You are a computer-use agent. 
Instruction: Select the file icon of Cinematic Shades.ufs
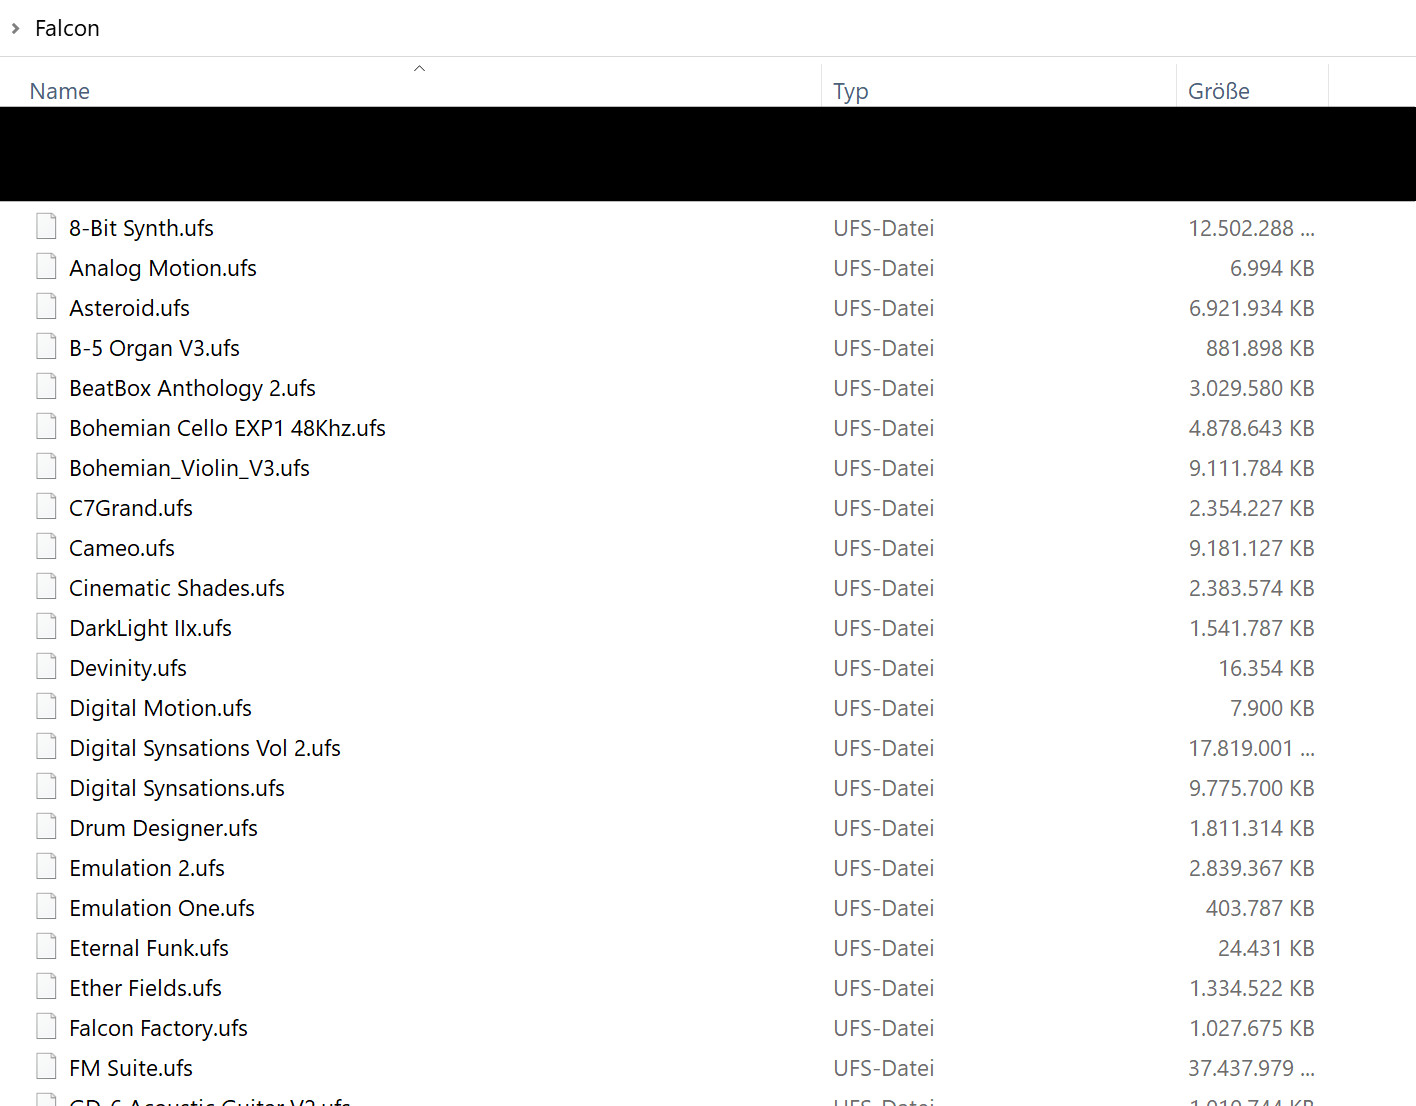point(46,587)
